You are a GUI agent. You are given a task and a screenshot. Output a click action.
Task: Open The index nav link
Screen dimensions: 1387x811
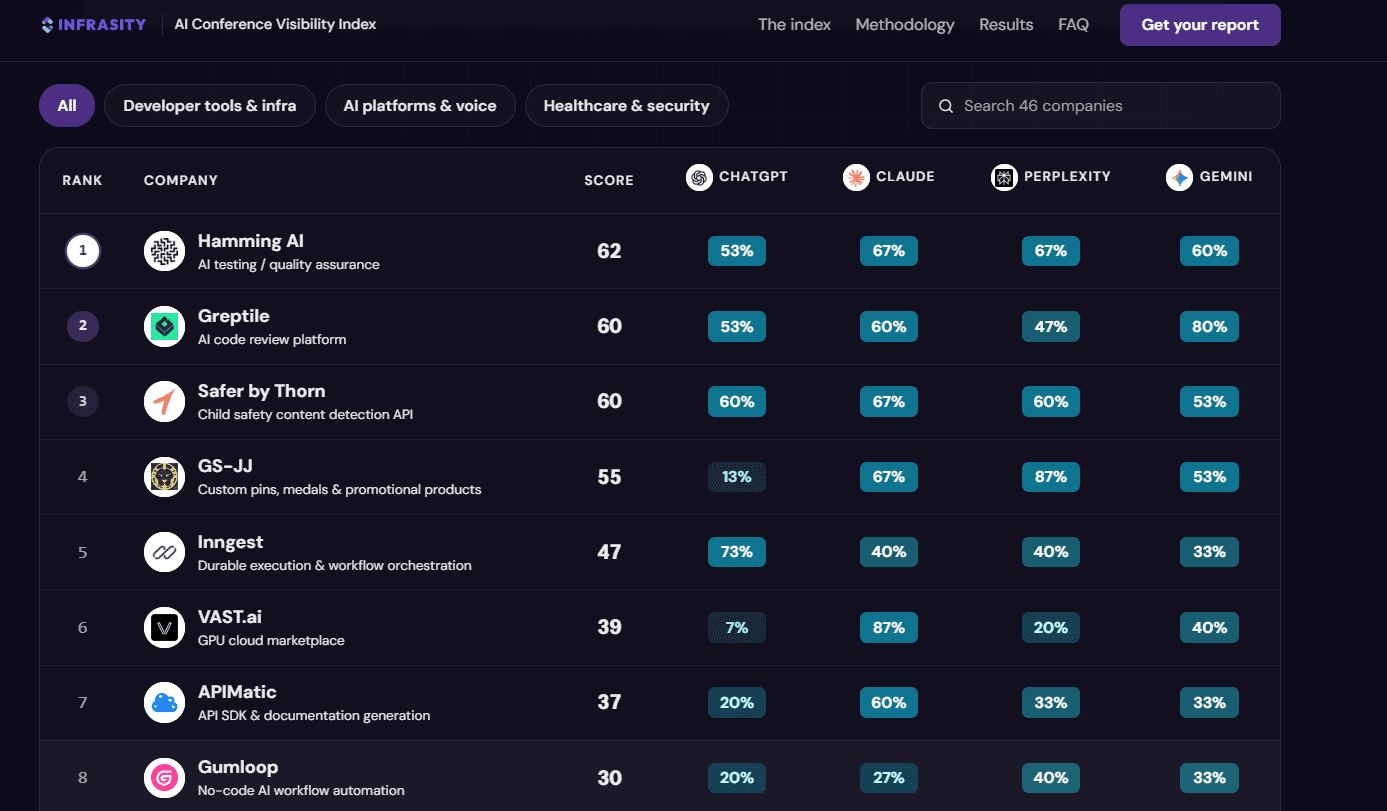[794, 25]
